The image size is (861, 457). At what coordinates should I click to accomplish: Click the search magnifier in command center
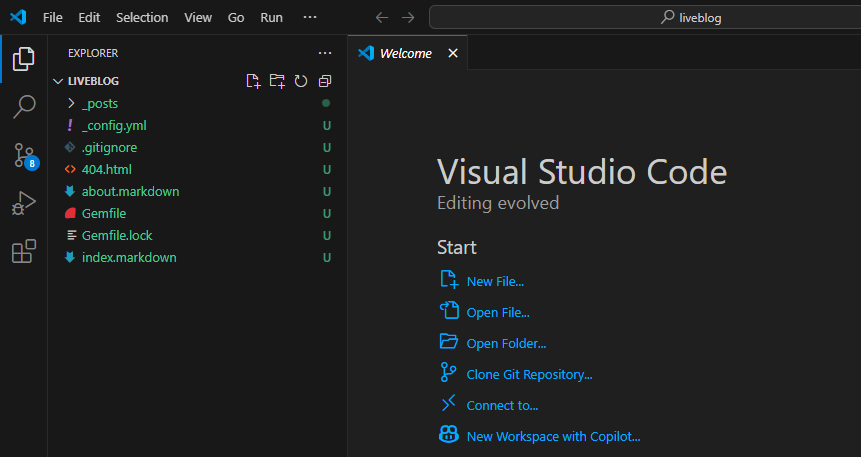pyautogui.click(x=667, y=17)
